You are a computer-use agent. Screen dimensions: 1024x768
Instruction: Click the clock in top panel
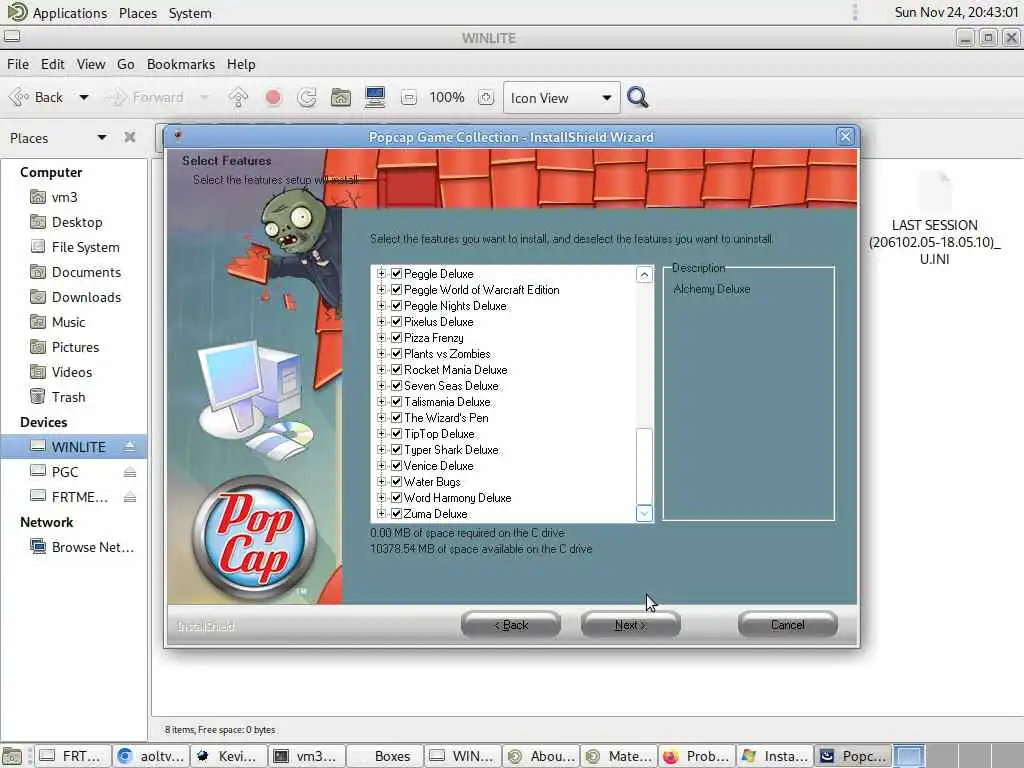click(x=956, y=12)
